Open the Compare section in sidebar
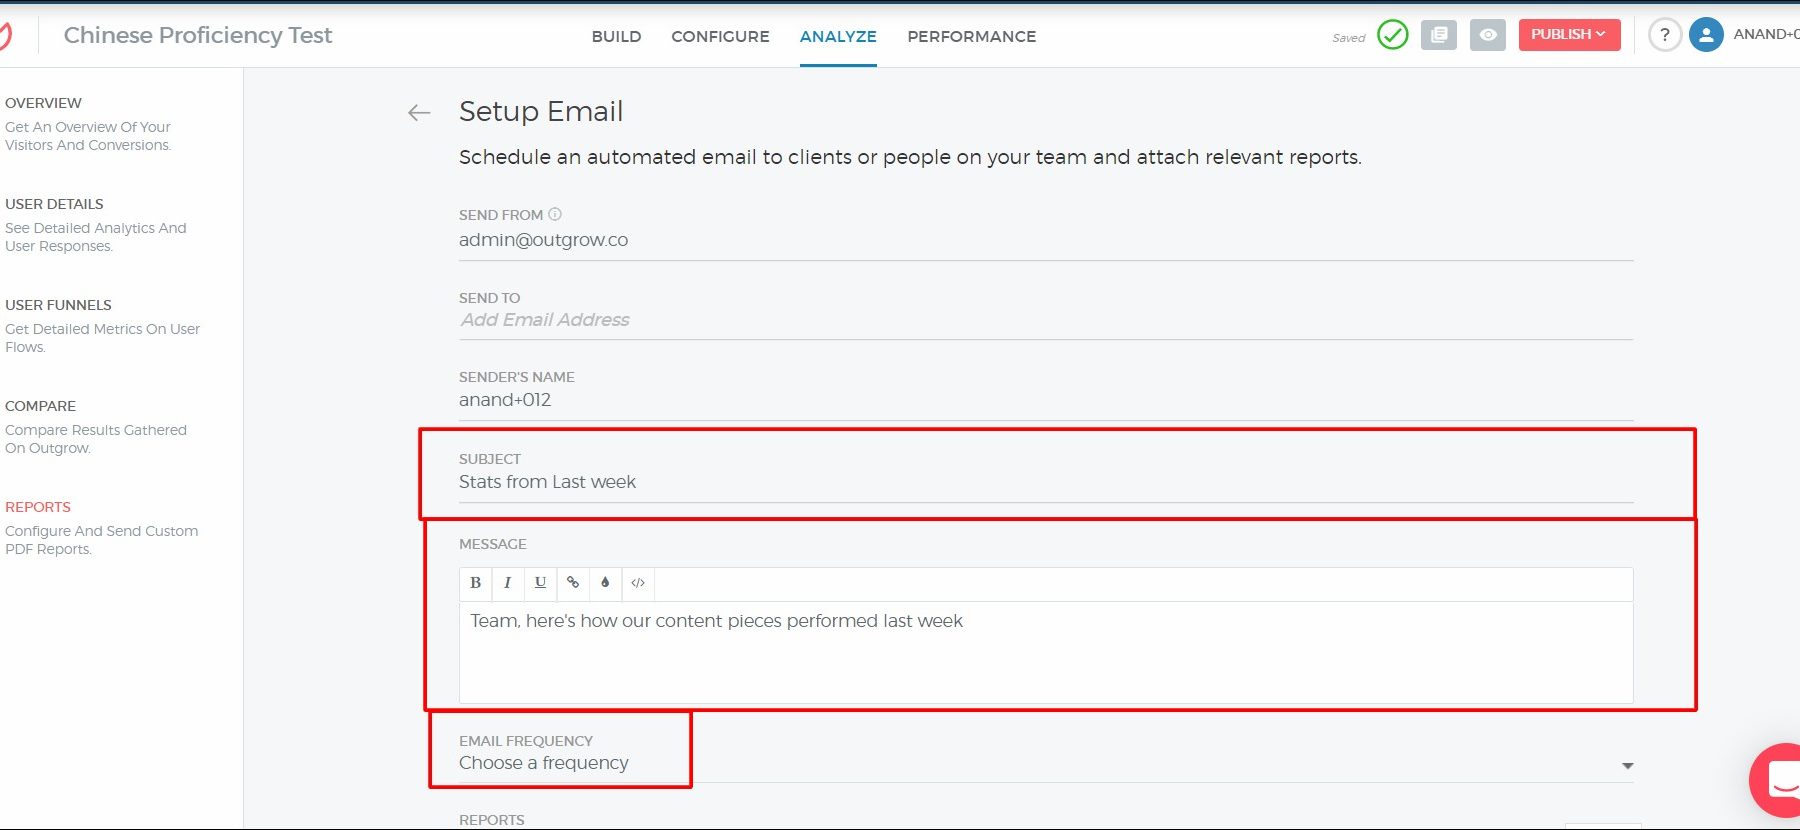The width and height of the screenshot is (1800, 830). (x=40, y=406)
